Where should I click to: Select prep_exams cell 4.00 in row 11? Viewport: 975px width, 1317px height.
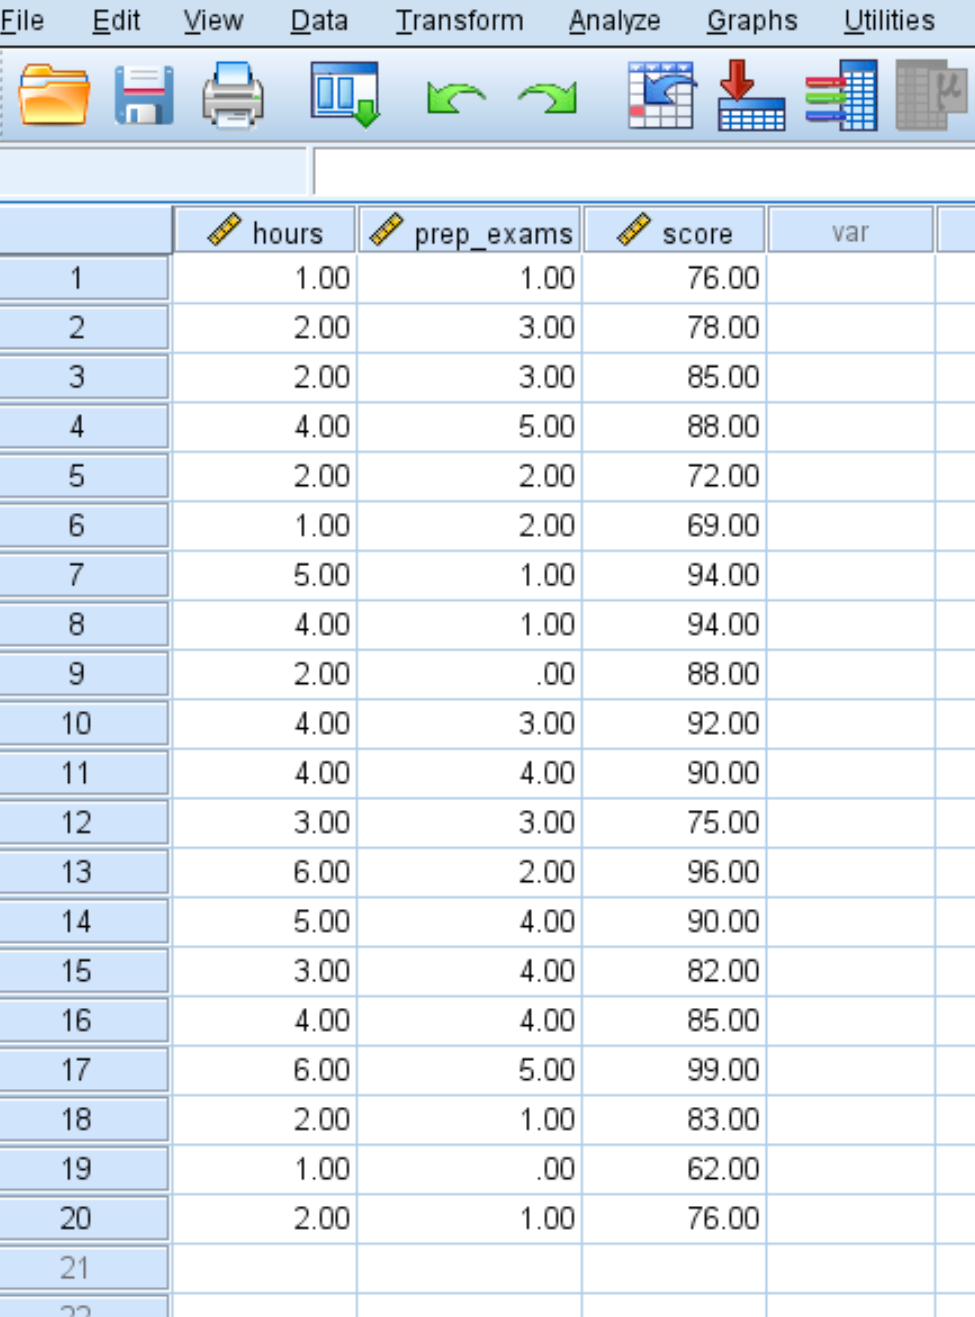(x=469, y=773)
